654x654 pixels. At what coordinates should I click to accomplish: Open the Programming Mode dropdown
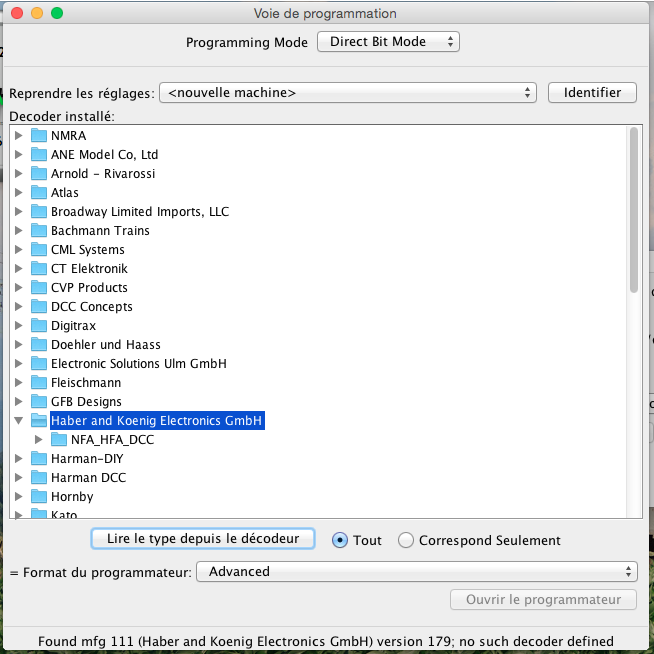tap(388, 42)
